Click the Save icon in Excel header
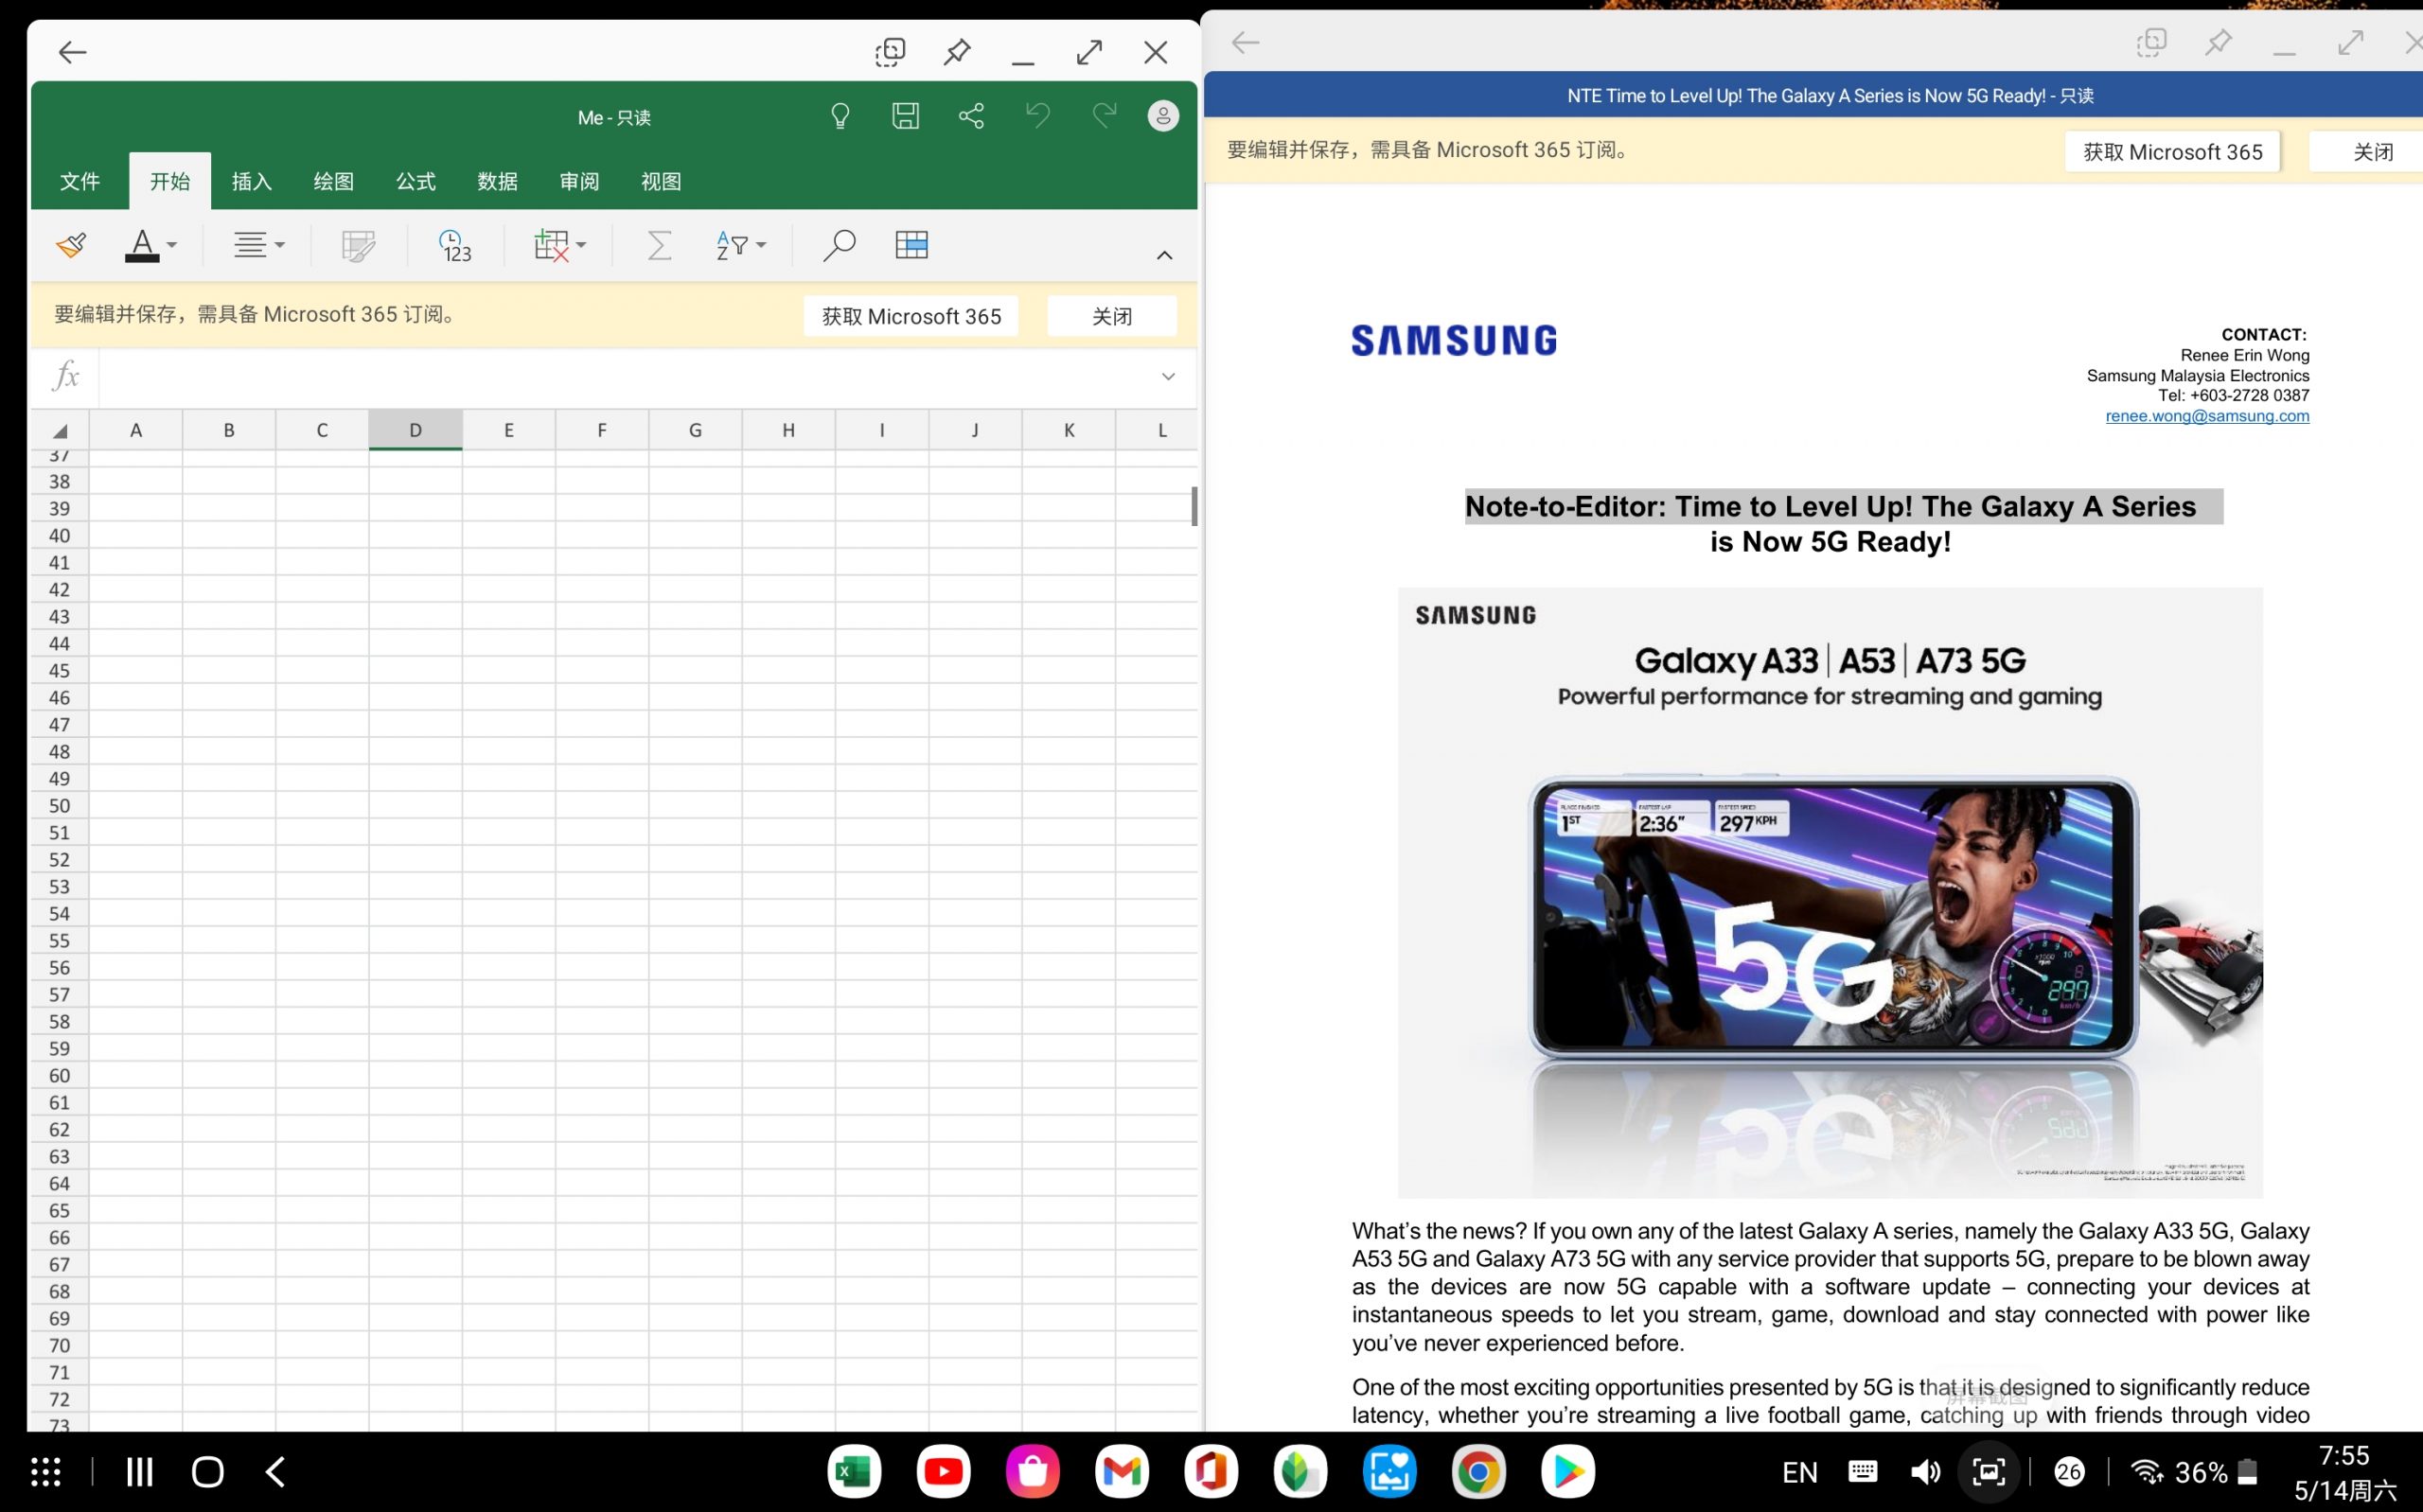2423x1512 pixels. tap(905, 116)
